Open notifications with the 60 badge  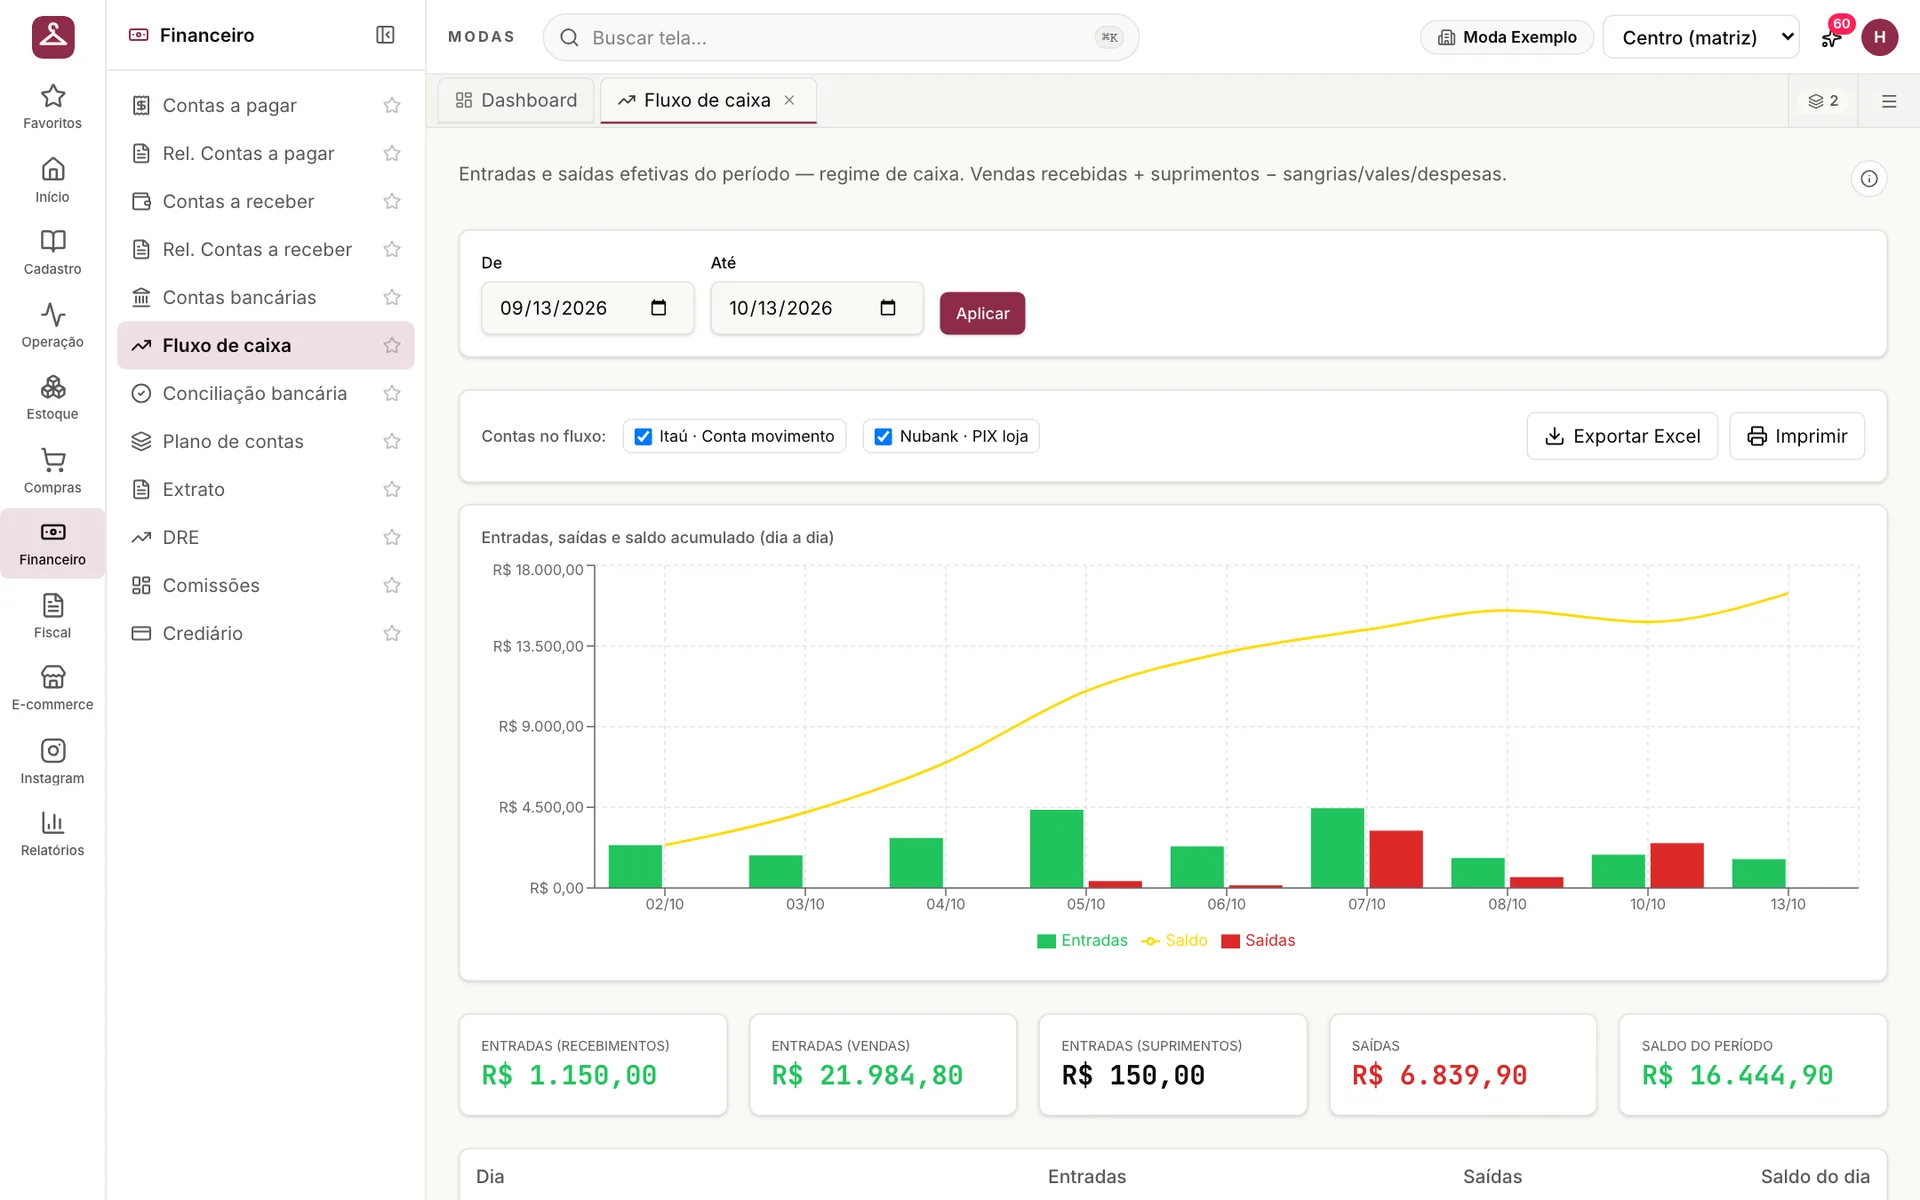coord(1832,37)
